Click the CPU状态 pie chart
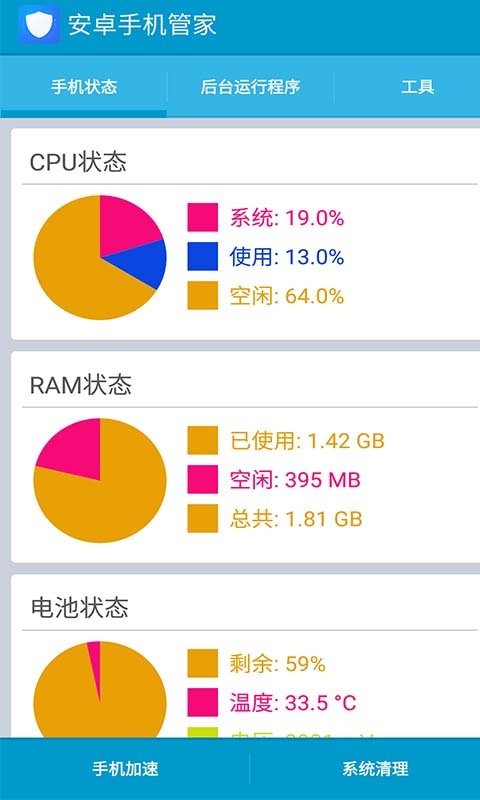The image size is (480, 800). pos(100,257)
